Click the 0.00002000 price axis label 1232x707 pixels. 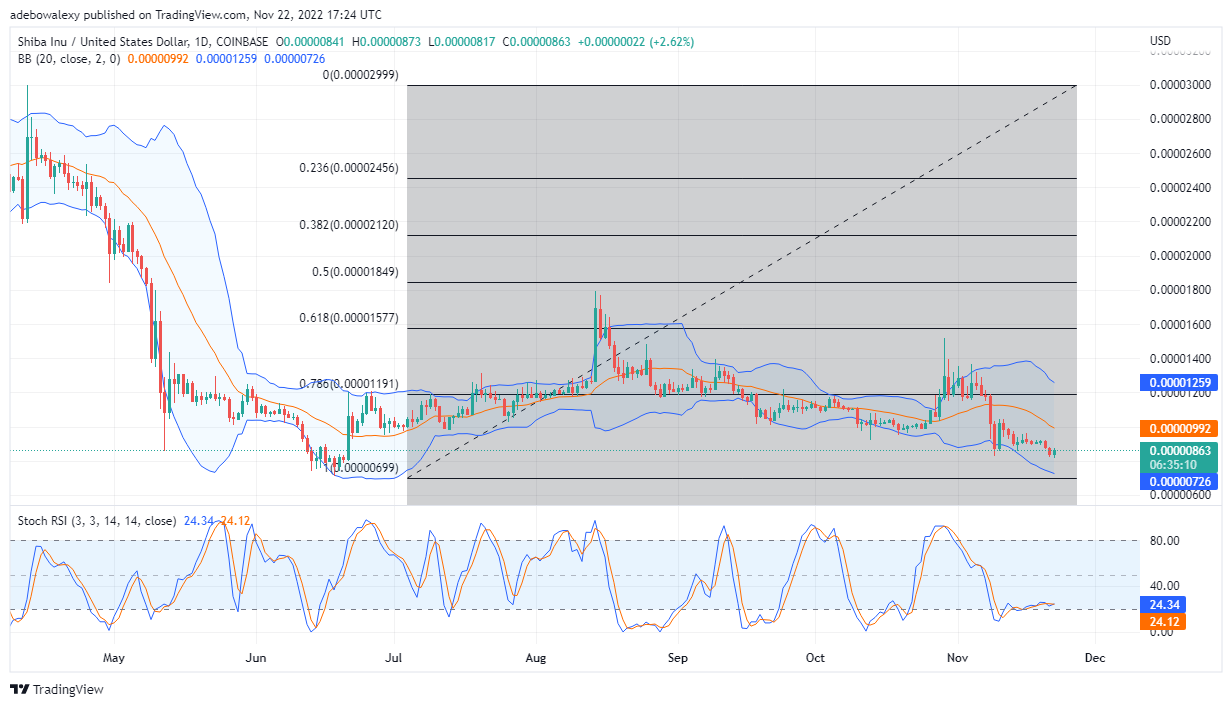click(x=1180, y=255)
